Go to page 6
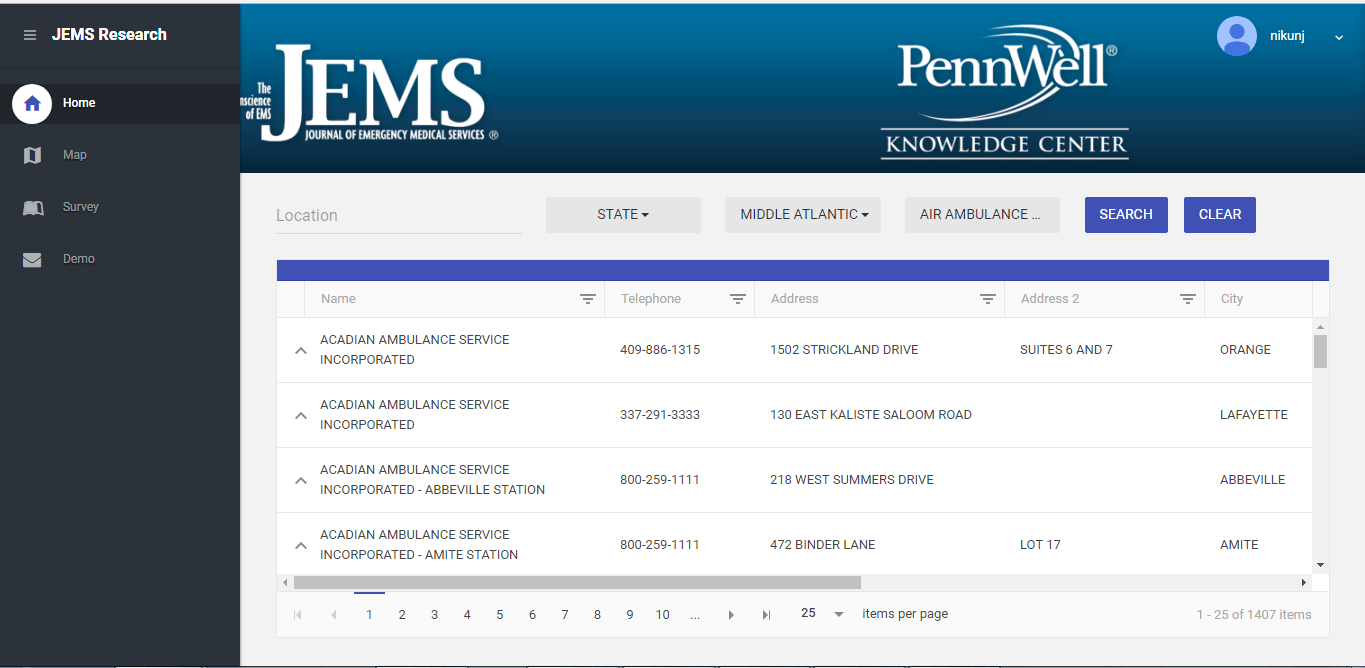The height and width of the screenshot is (668, 1365). [x=532, y=615]
